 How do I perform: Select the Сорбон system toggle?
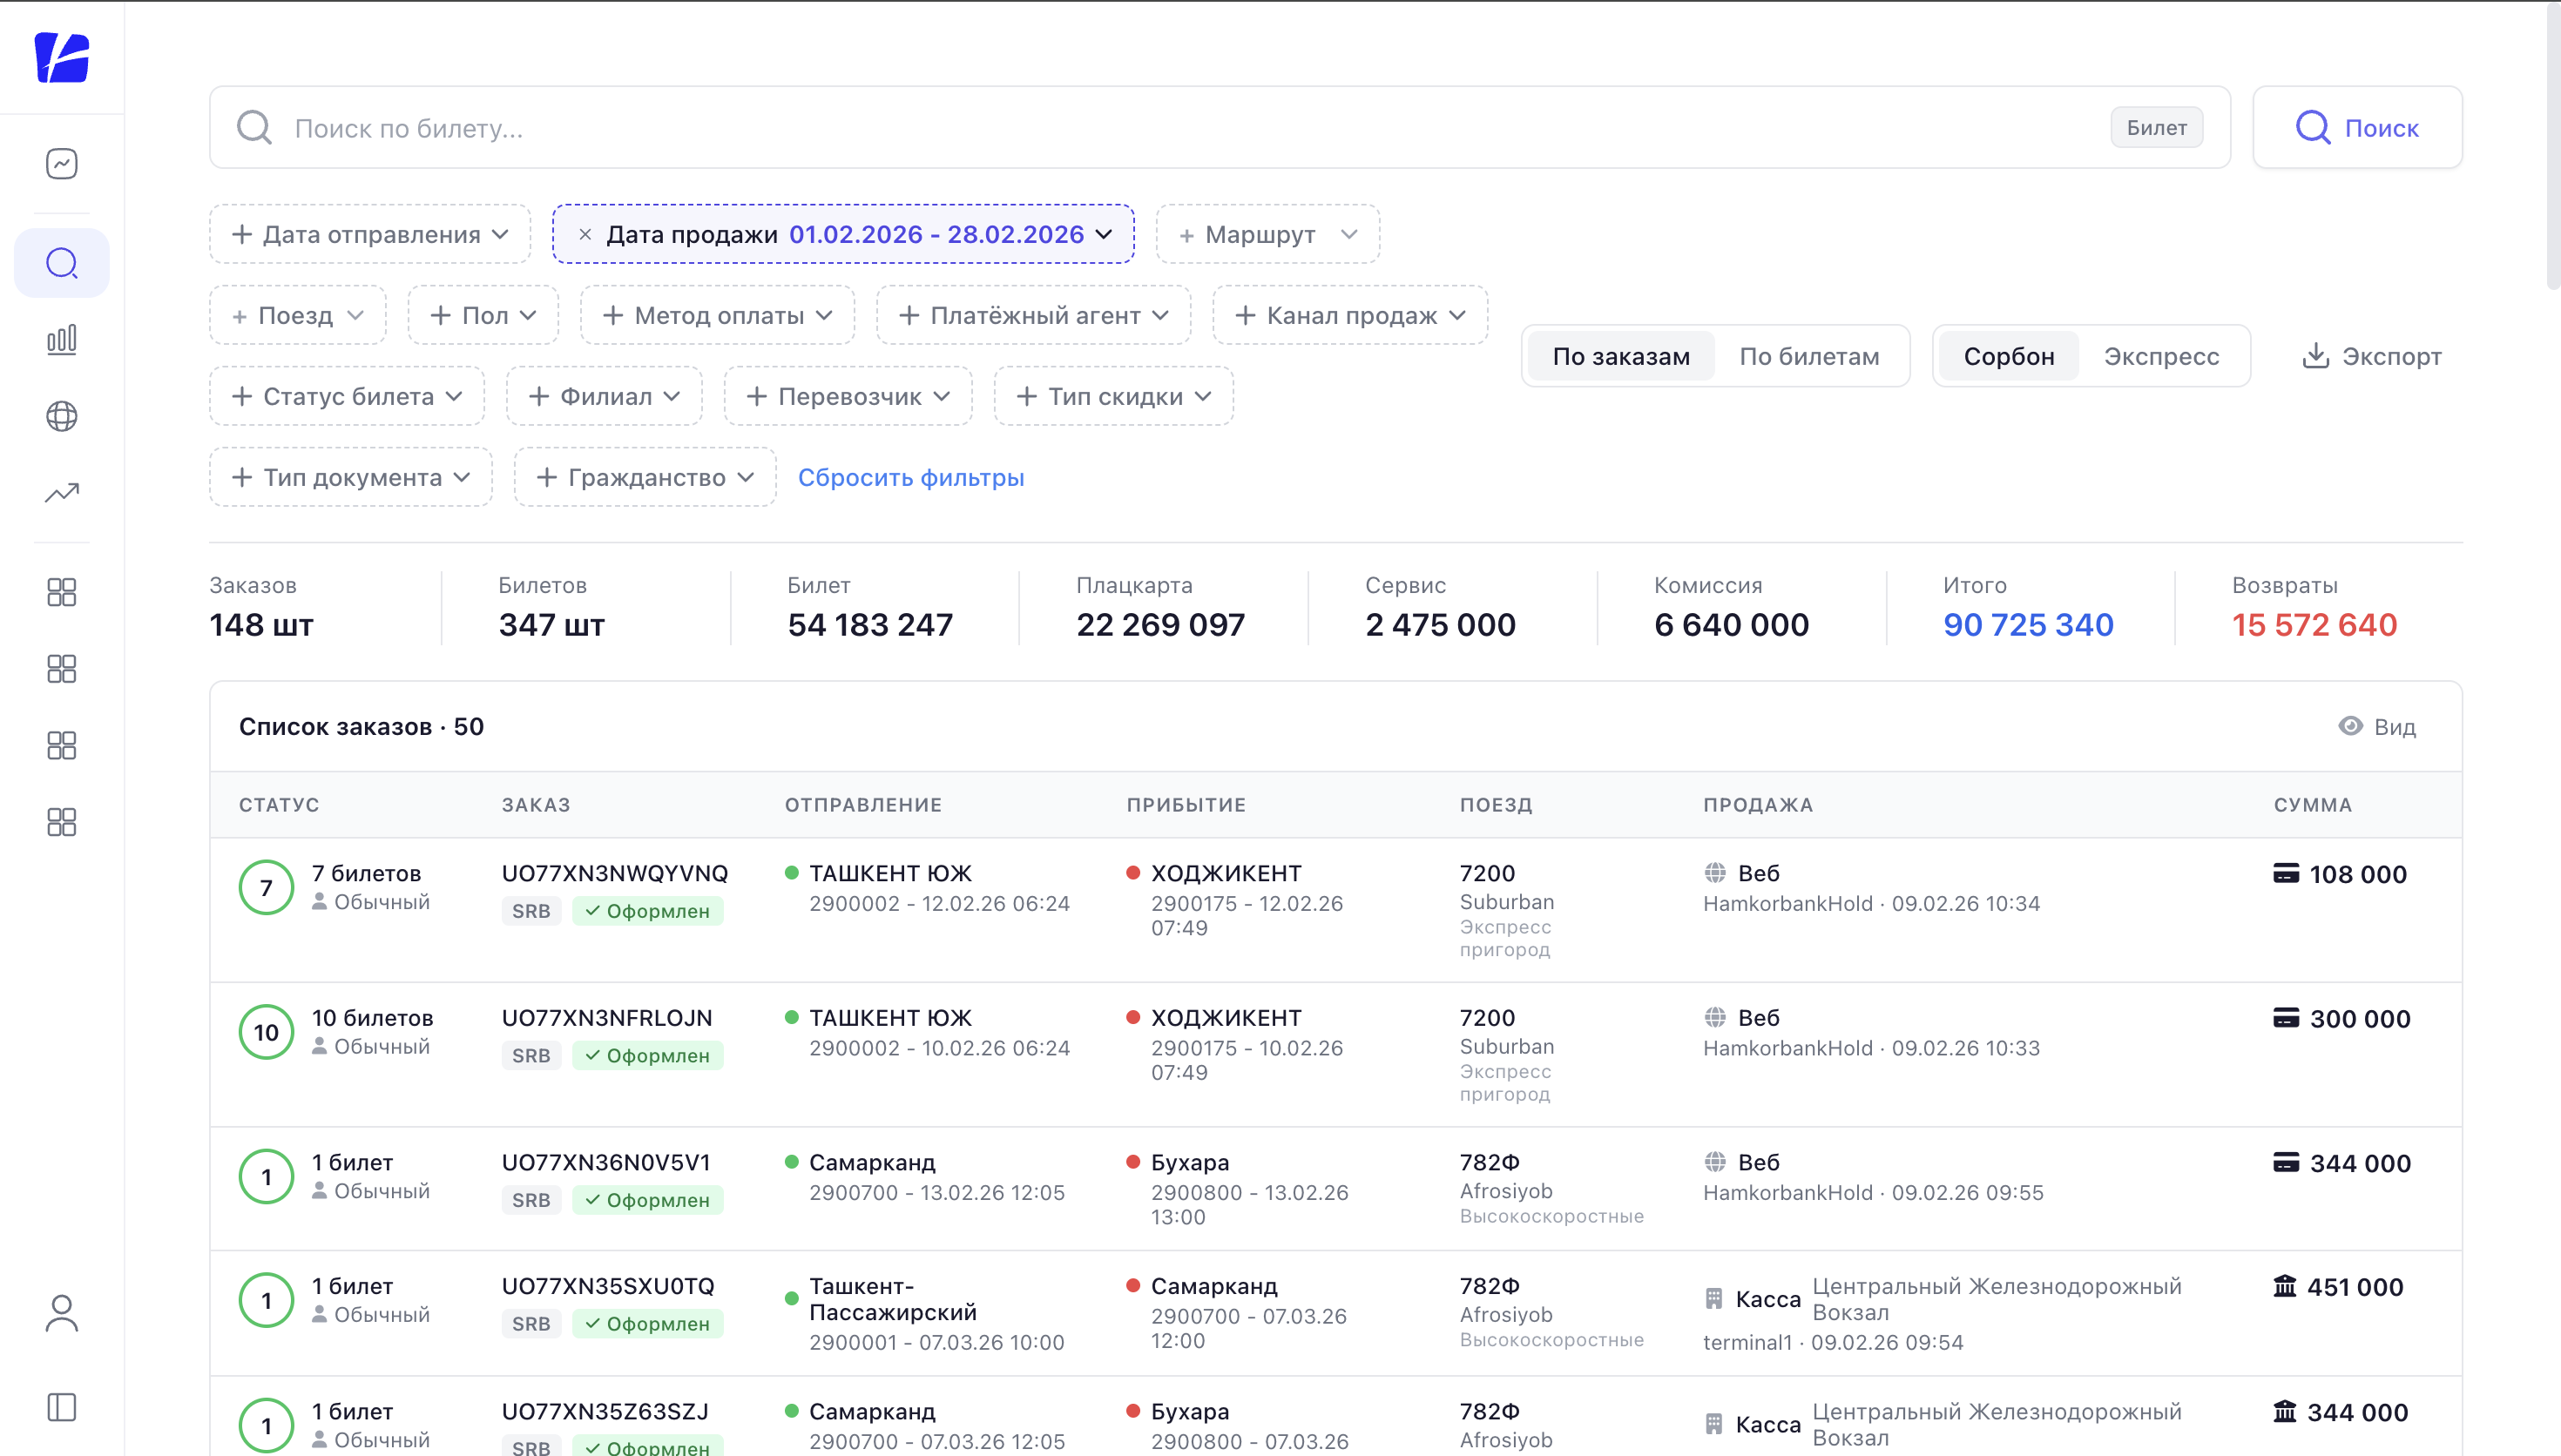pos(2009,356)
